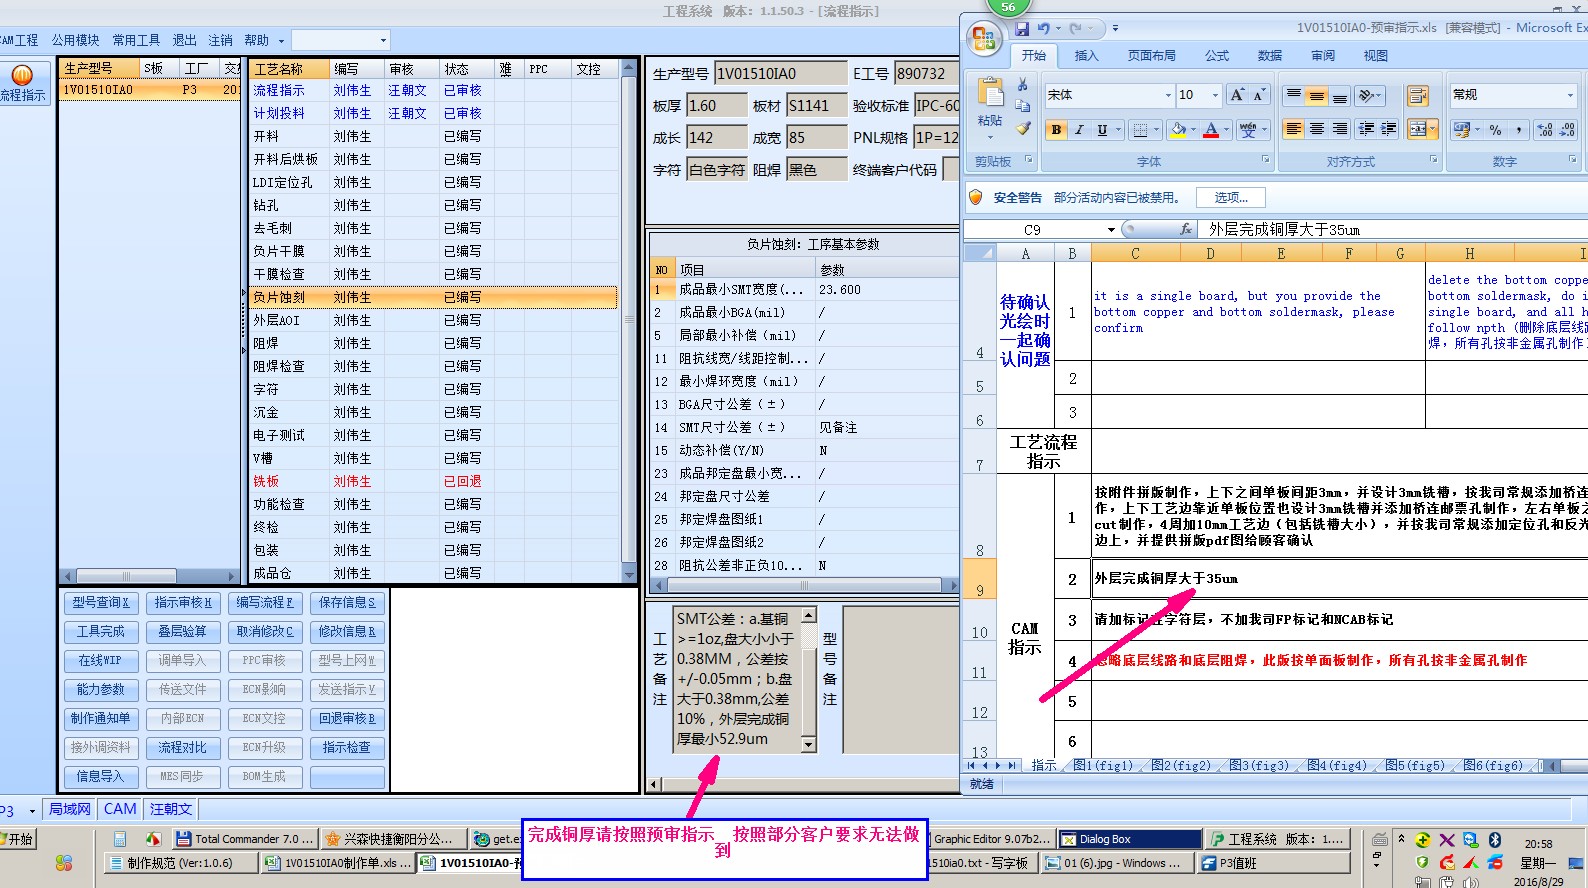Open the top toolbar combo box dropdown

pyautogui.click(x=383, y=40)
